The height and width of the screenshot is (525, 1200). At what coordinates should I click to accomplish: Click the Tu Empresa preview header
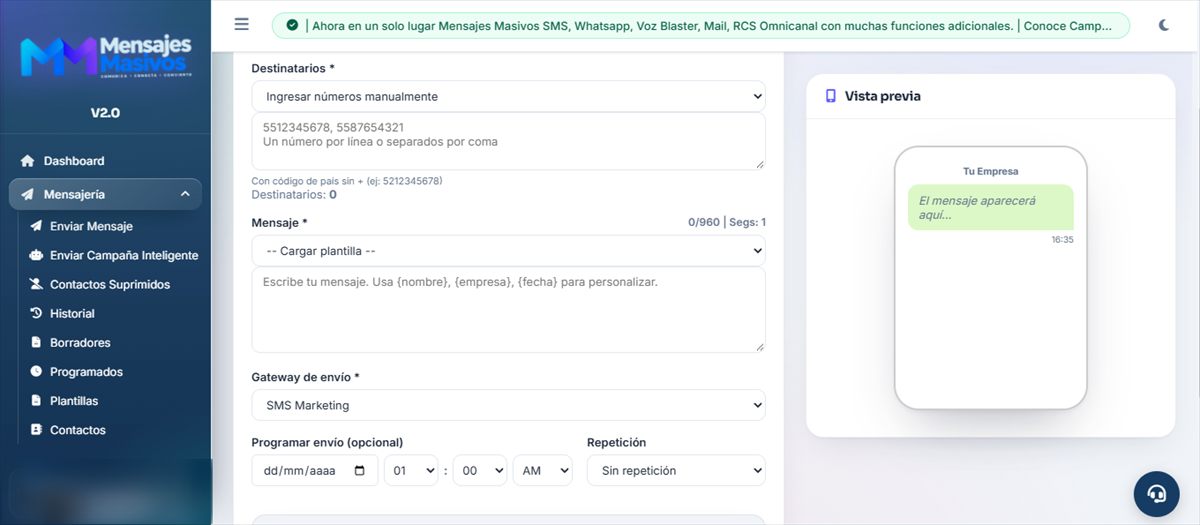click(990, 171)
